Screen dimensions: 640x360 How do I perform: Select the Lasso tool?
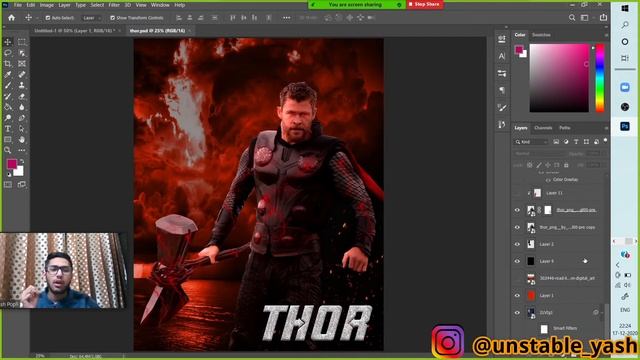[8, 53]
